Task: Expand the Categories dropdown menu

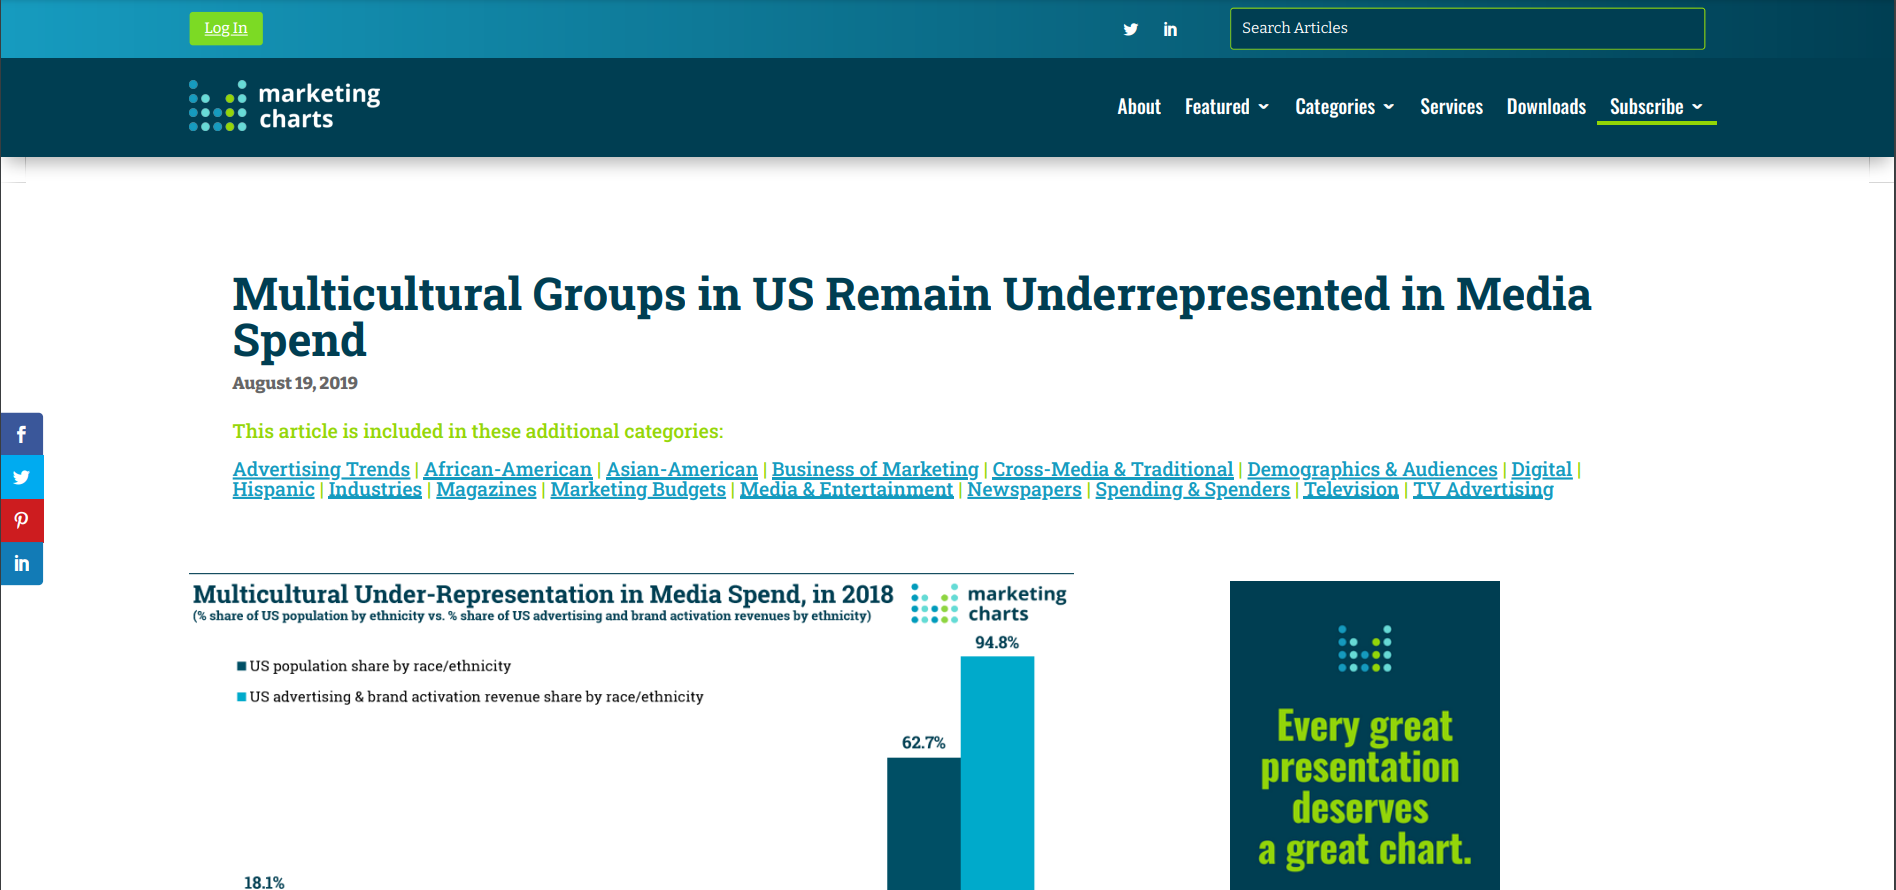Action: tap(1344, 107)
